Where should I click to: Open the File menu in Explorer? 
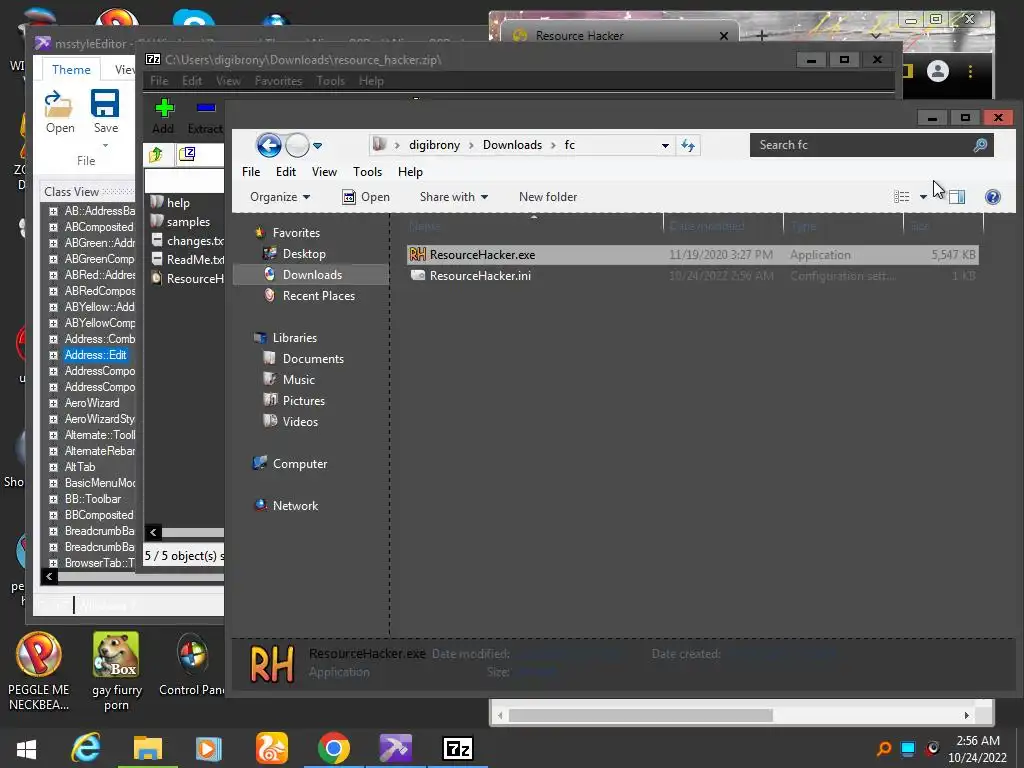click(251, 172)
